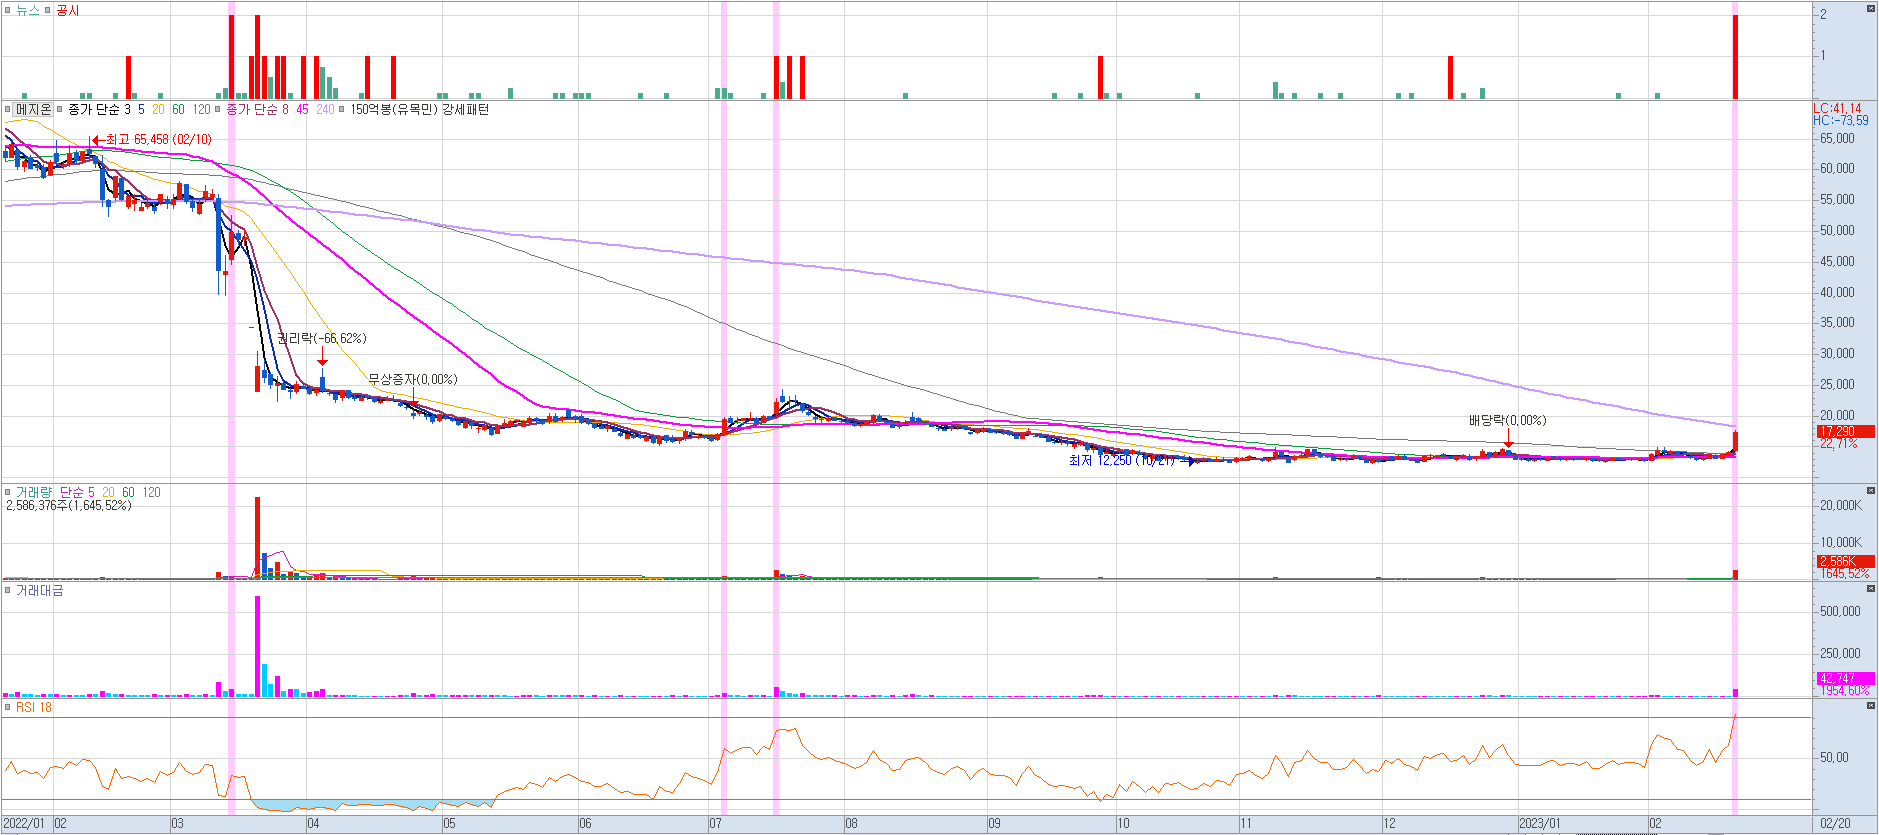Click the gray 120 price moving average period
Viewport: 1879px width, 835px height.
click(x=201, y=109)
